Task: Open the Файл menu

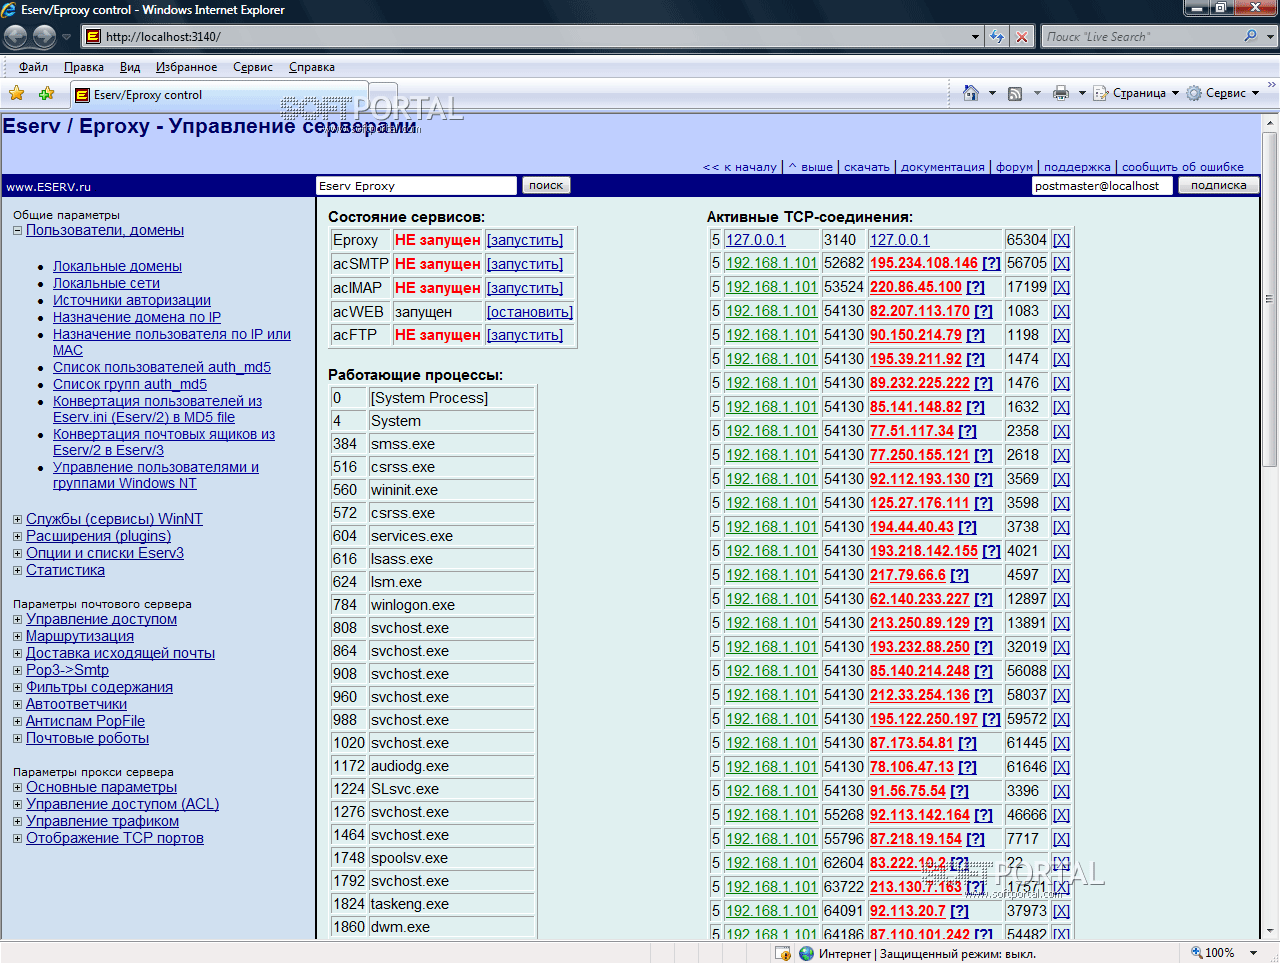Action: (x=33, y=67)
